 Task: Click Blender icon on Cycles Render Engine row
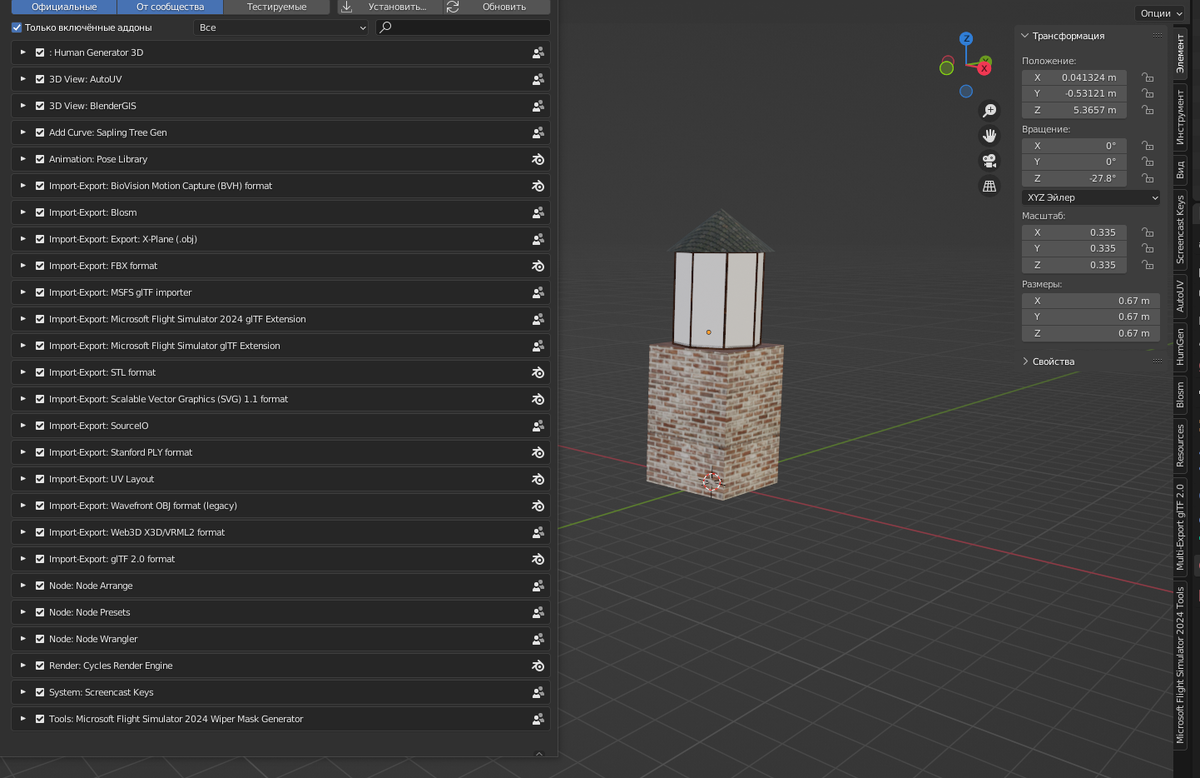pos(538,666)
